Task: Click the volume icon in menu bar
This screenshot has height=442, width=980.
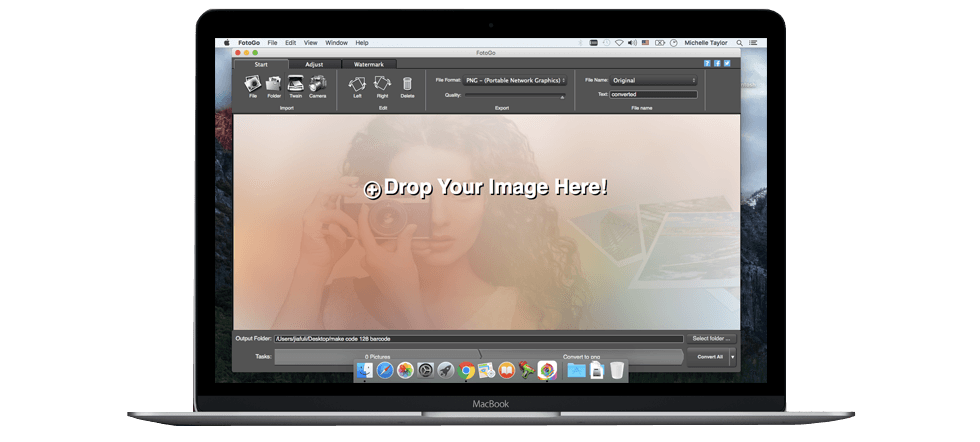Action: [632, 43]
